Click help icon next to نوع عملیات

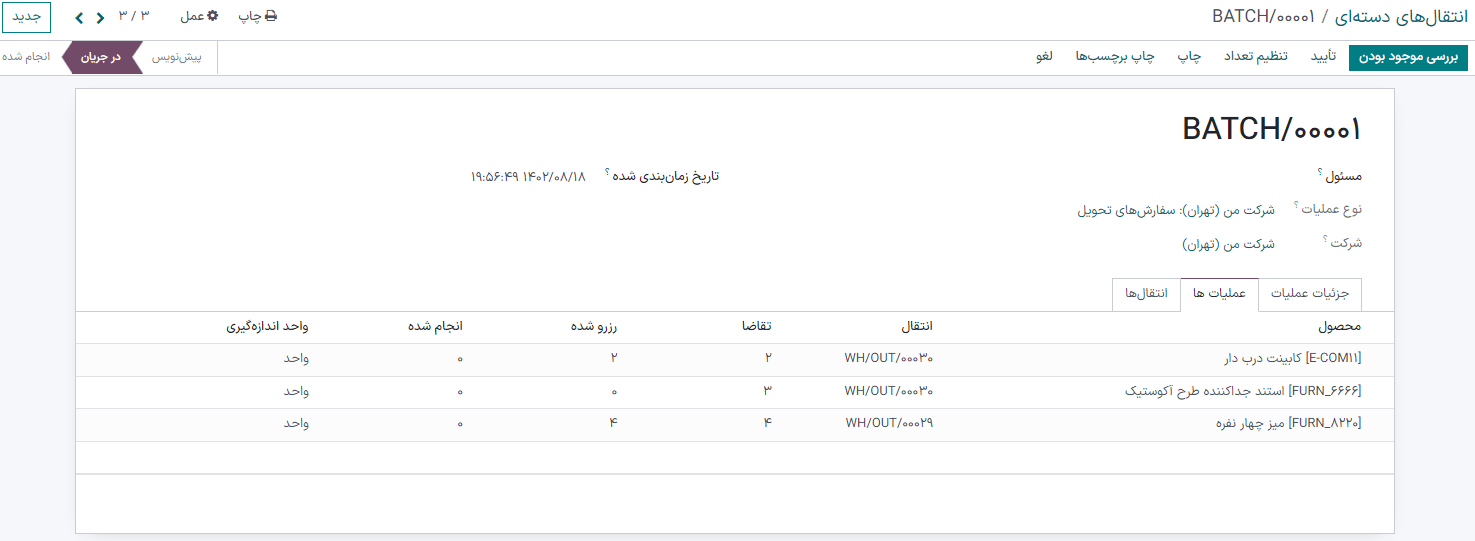[x=1296, y=205]
